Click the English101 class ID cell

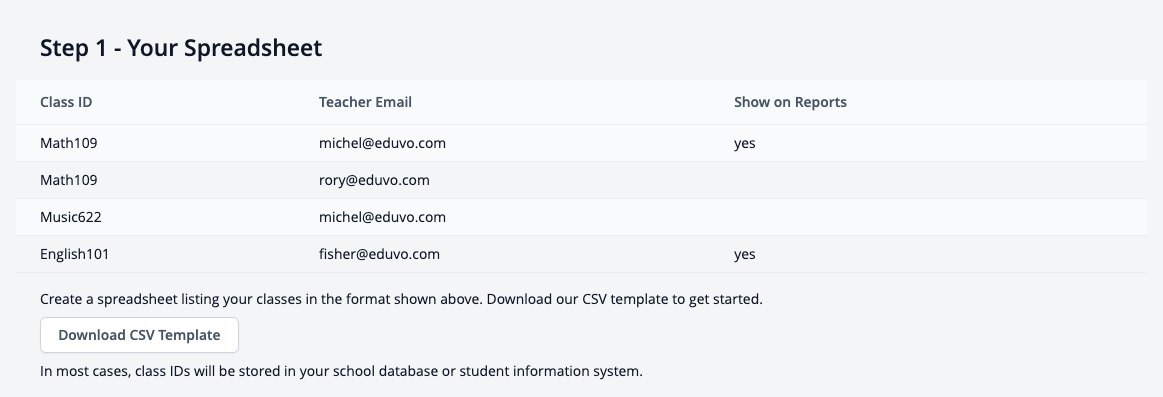pyautogui.click(x=74, y=255)
